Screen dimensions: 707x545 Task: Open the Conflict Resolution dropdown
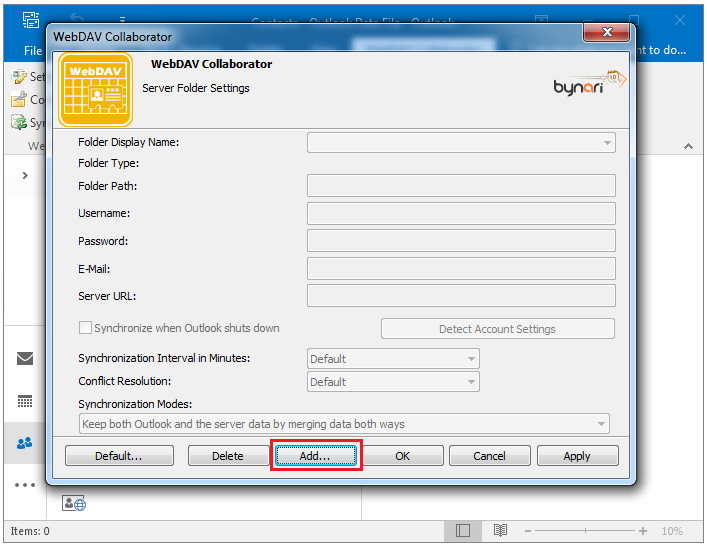tap(393, 381)
